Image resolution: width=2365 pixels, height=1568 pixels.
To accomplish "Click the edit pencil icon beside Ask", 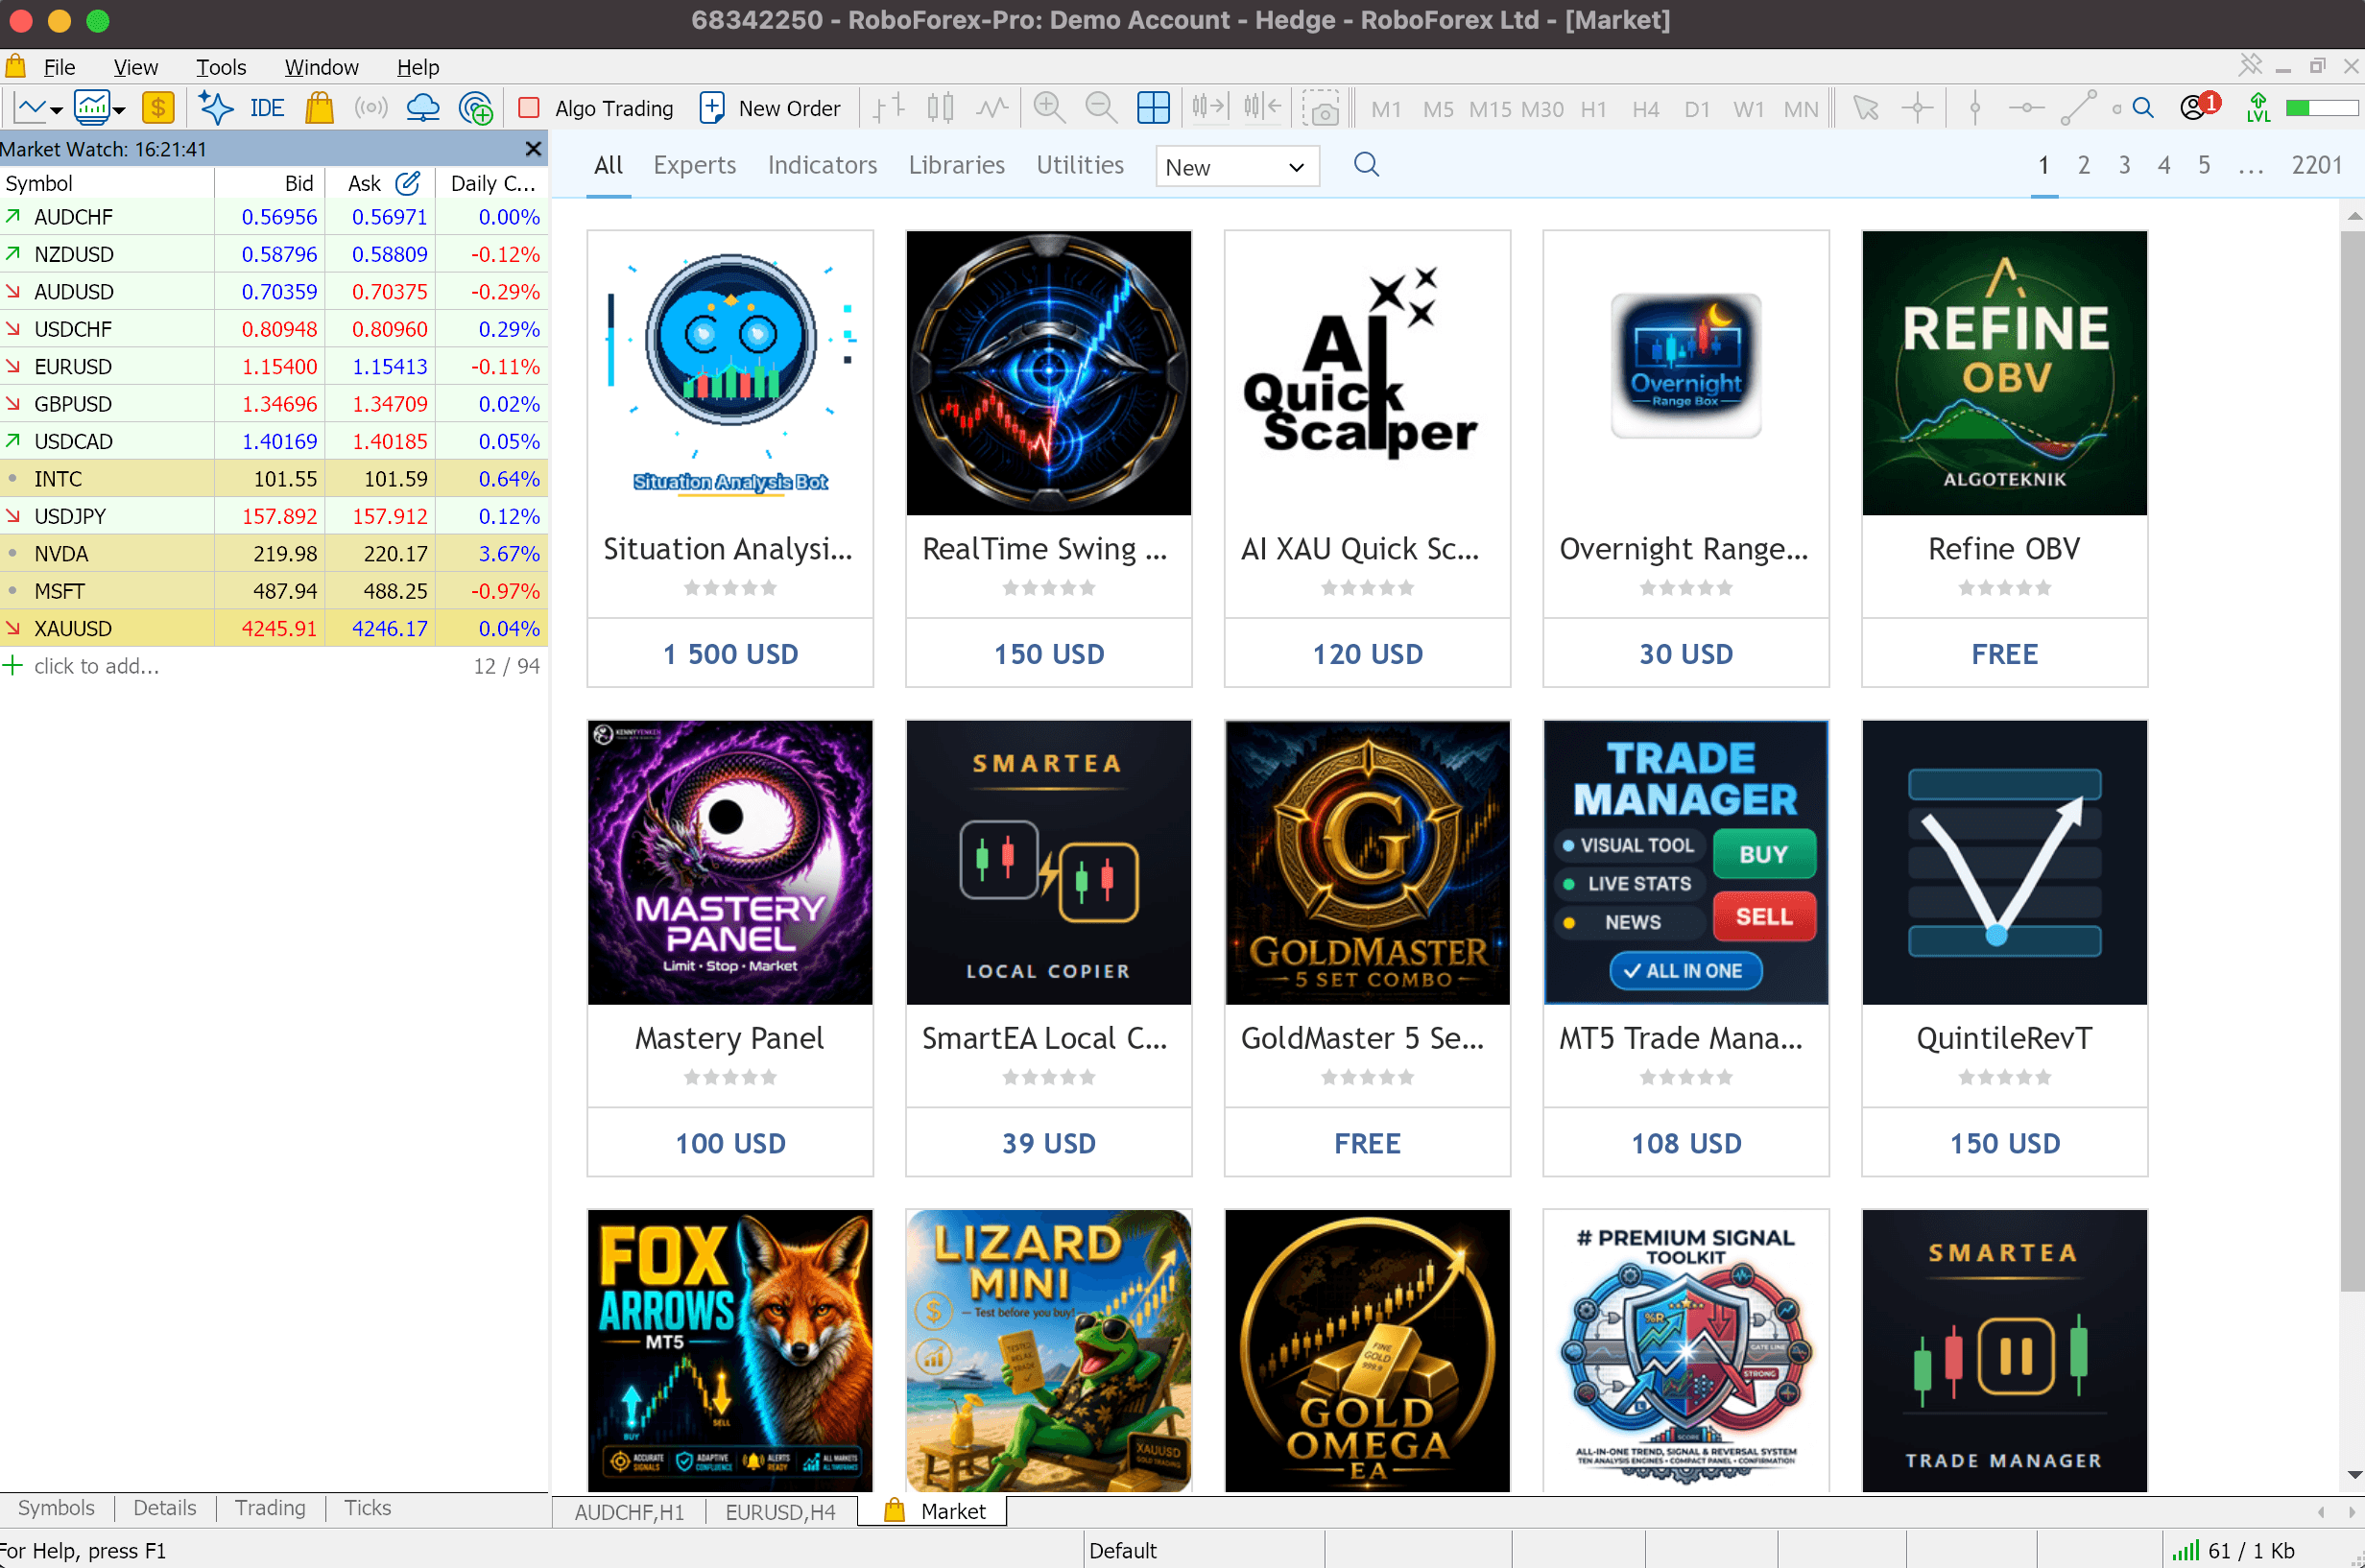I will click(408, 183).
